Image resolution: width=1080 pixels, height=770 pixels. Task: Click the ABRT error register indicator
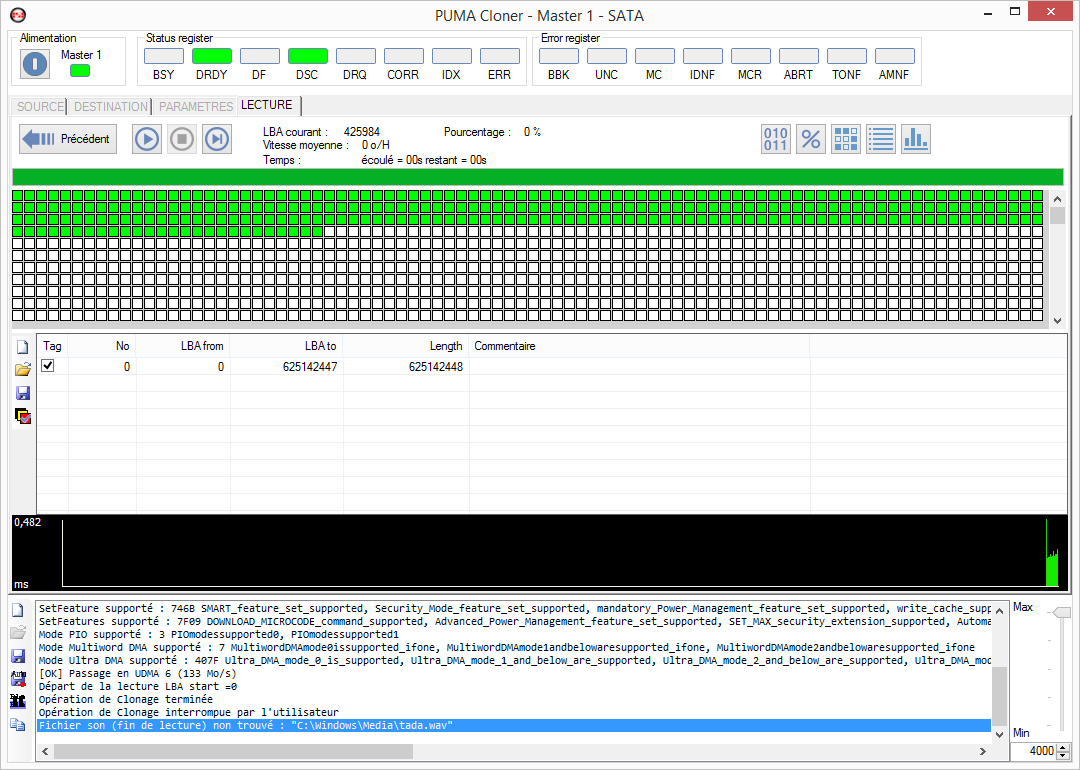pos(798,56)
